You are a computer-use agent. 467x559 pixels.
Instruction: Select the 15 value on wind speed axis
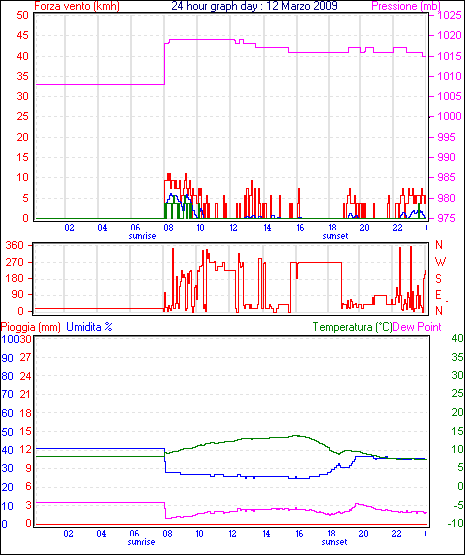[x=22, y=157]
